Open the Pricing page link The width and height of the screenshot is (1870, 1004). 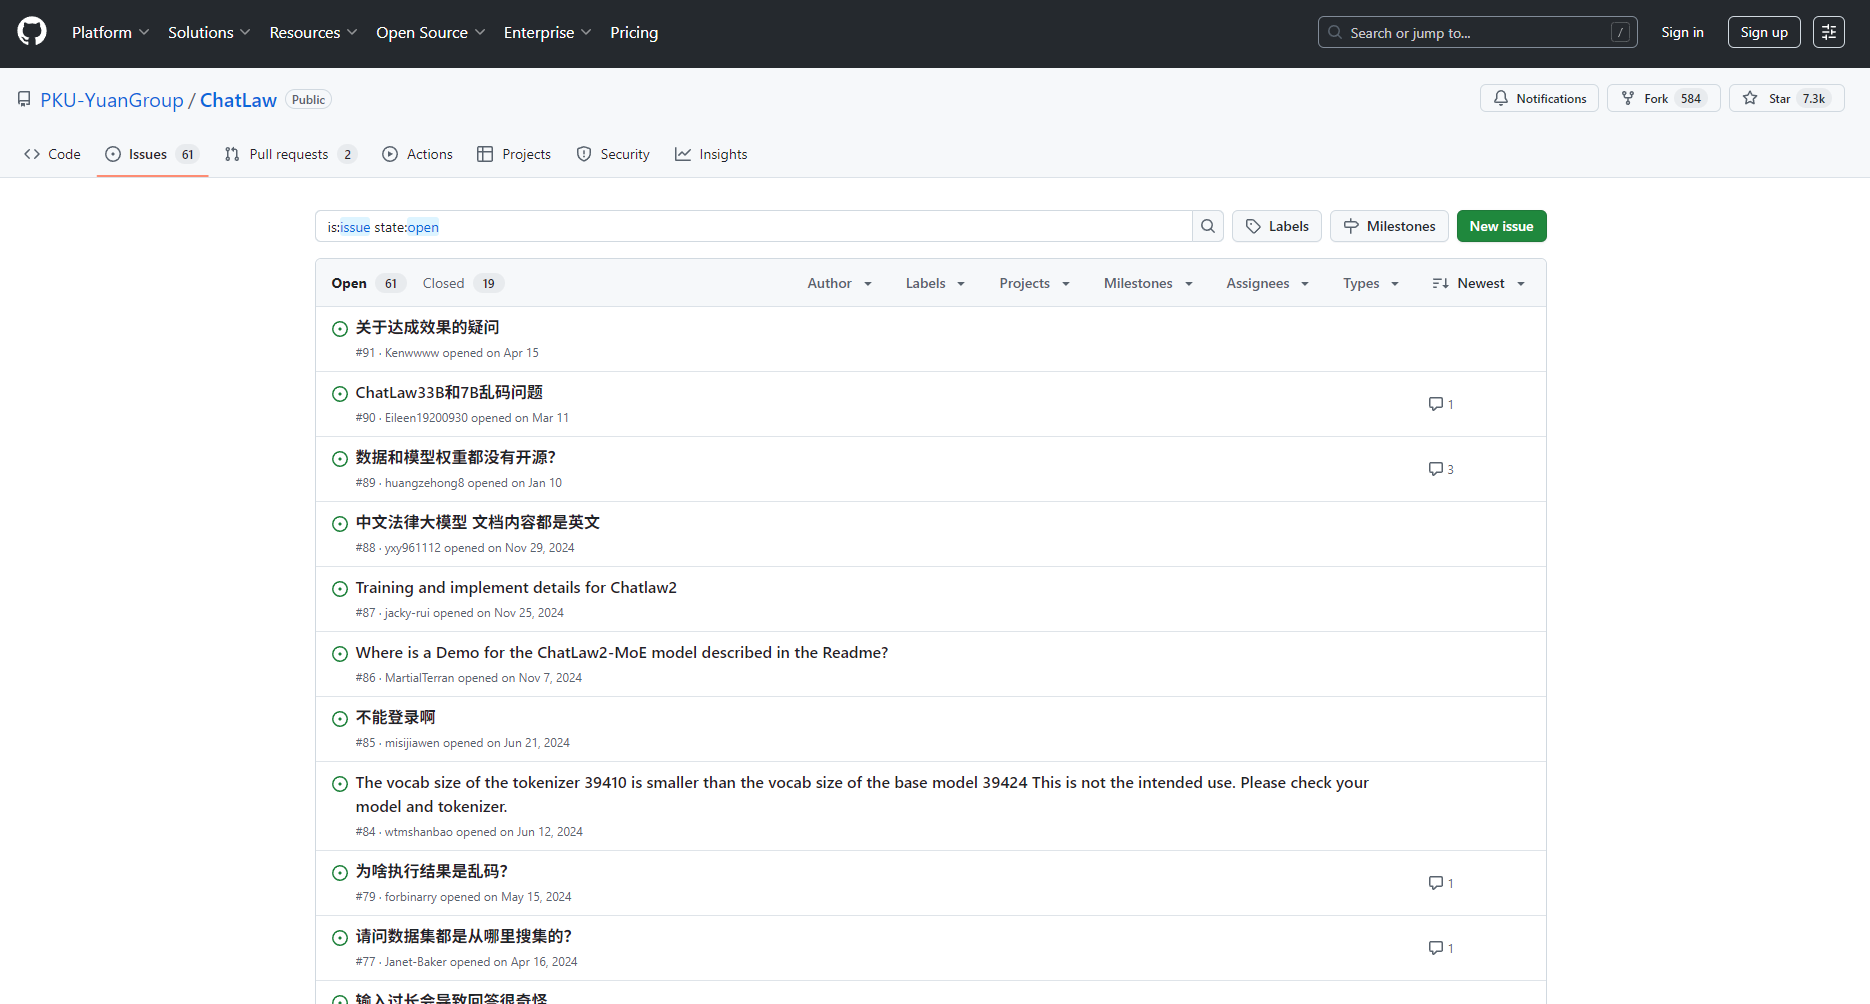click(x=634, y=32)
